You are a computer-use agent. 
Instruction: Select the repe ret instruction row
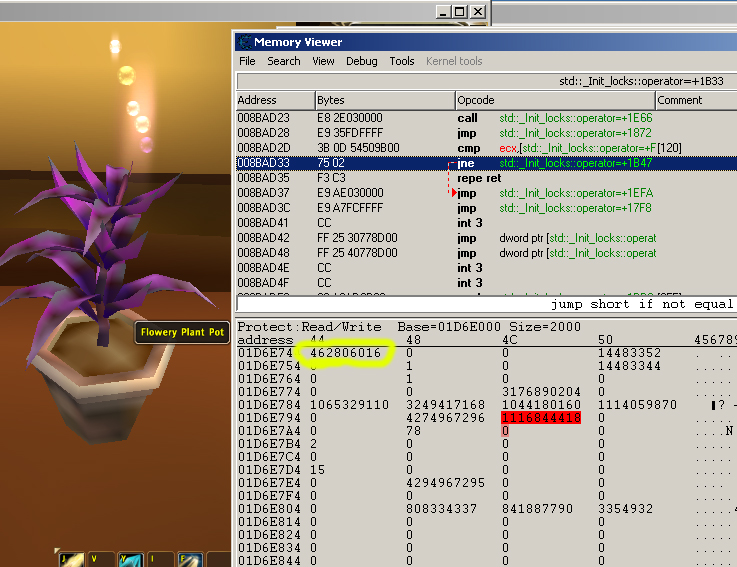click(479, 178)
